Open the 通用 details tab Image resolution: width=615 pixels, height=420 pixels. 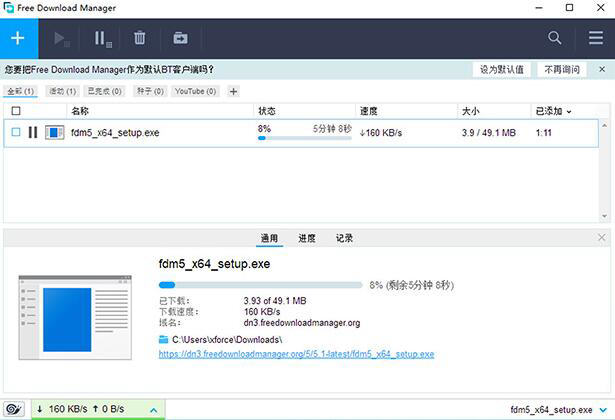[269, 238]
